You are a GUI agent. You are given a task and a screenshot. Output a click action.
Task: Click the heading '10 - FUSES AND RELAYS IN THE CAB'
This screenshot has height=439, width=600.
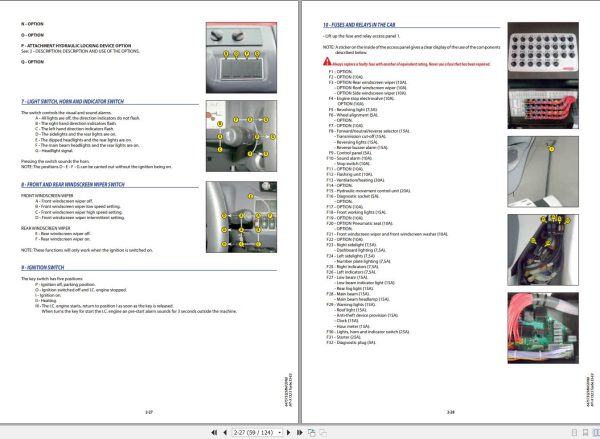[359, 25]
